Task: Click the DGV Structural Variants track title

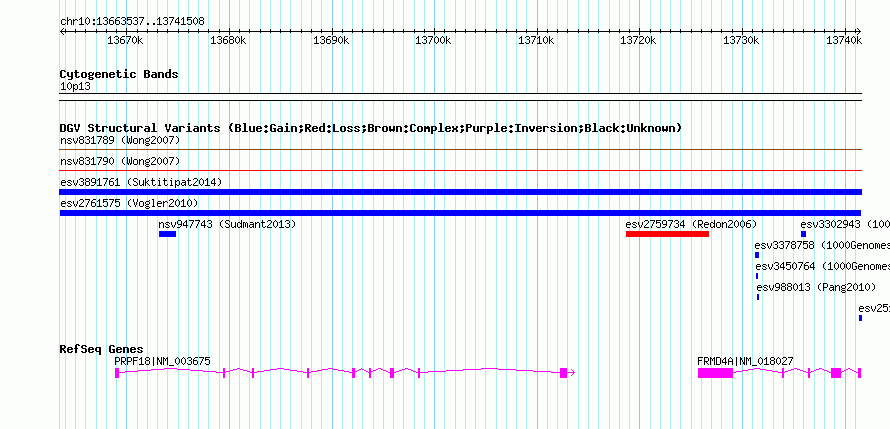Action: tap(371, 128)
